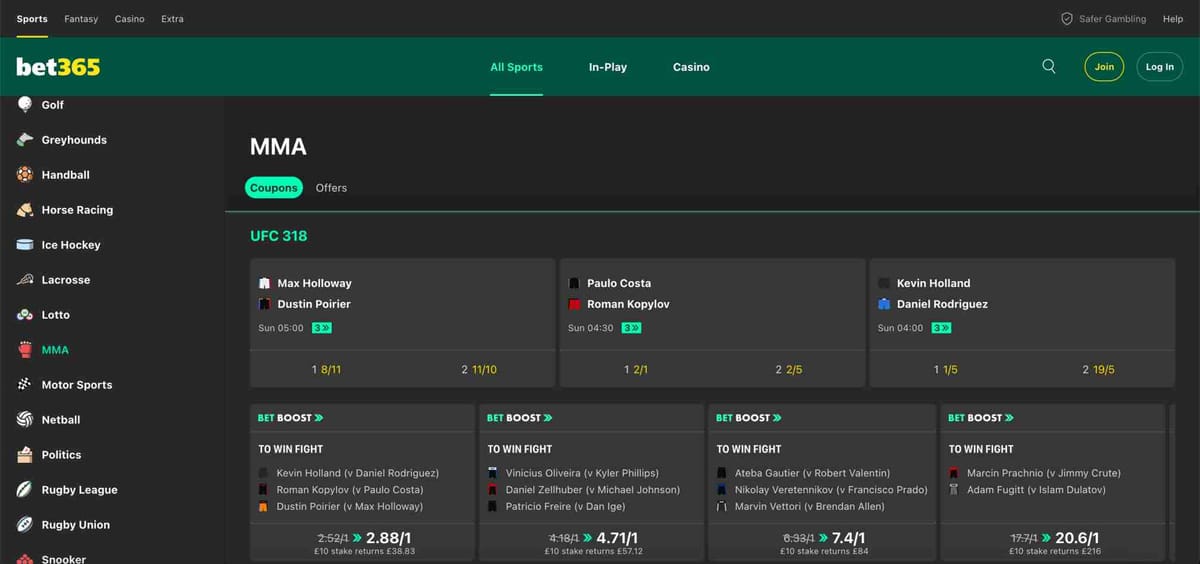Open Fantasy in the top bar

pyautogui.click(x=81, y=19)
